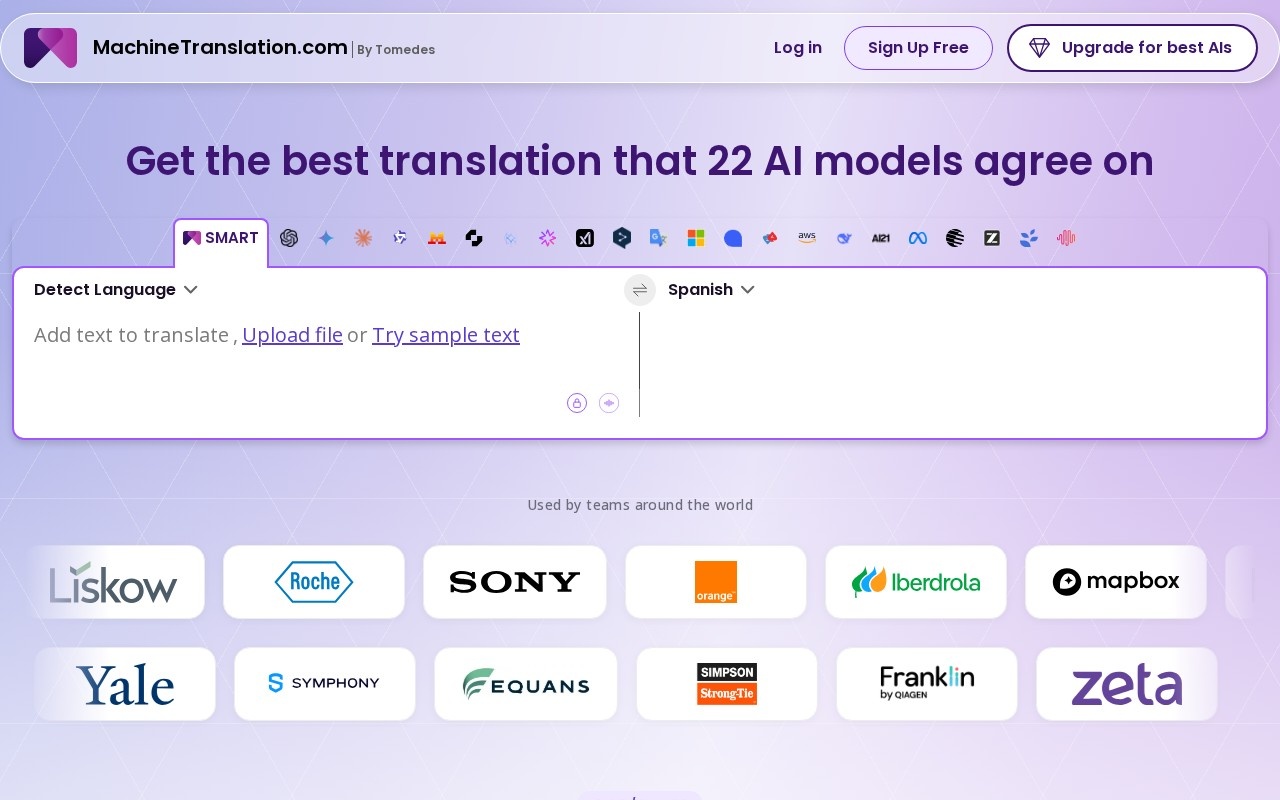The width and height of the screenshot is (1280, 800).
Task: Select the ChatGPT (OpenAI) engine icon
Action: 289,238
